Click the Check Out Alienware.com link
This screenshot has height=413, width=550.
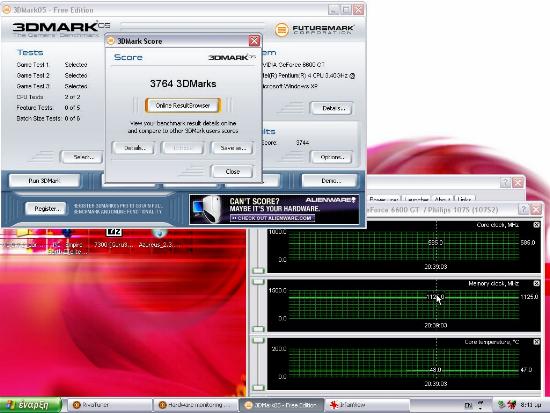(273, 218)
